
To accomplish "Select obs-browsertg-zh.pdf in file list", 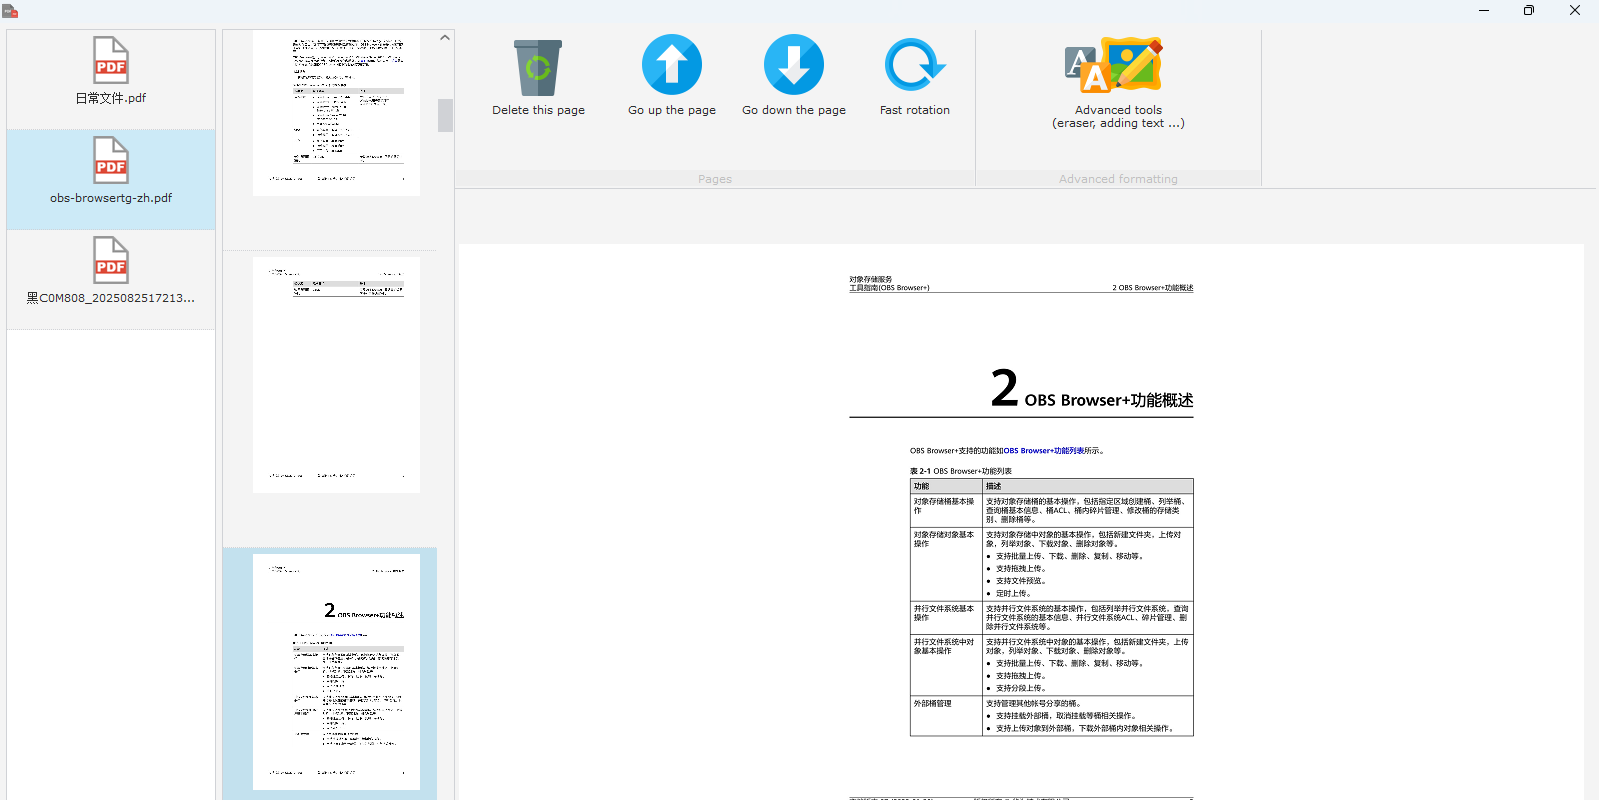I will [x=111, y=180].
